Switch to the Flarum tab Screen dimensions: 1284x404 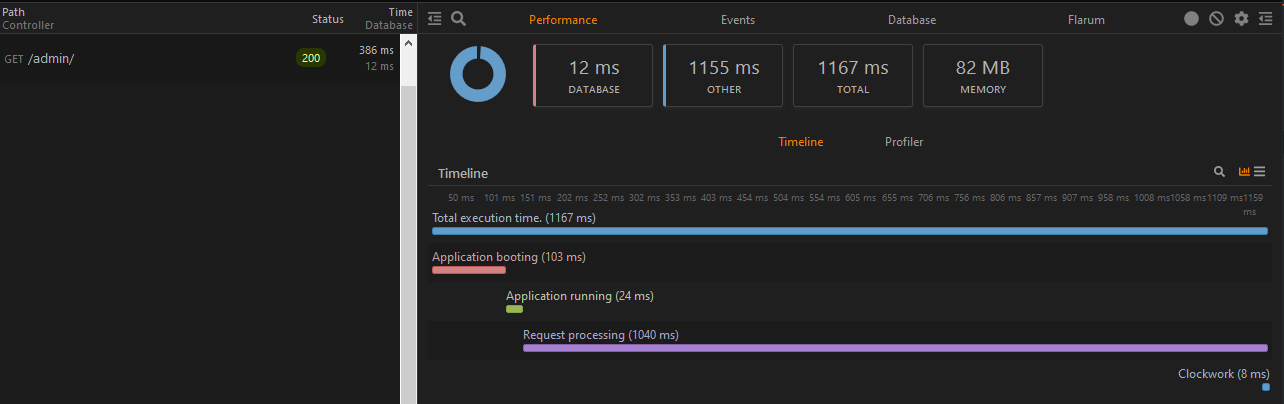point(1086,20)
